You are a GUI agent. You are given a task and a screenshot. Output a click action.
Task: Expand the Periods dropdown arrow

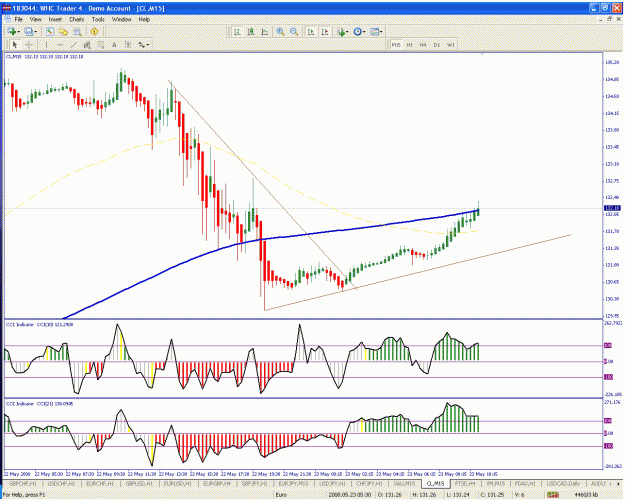(x=364, y=31)
